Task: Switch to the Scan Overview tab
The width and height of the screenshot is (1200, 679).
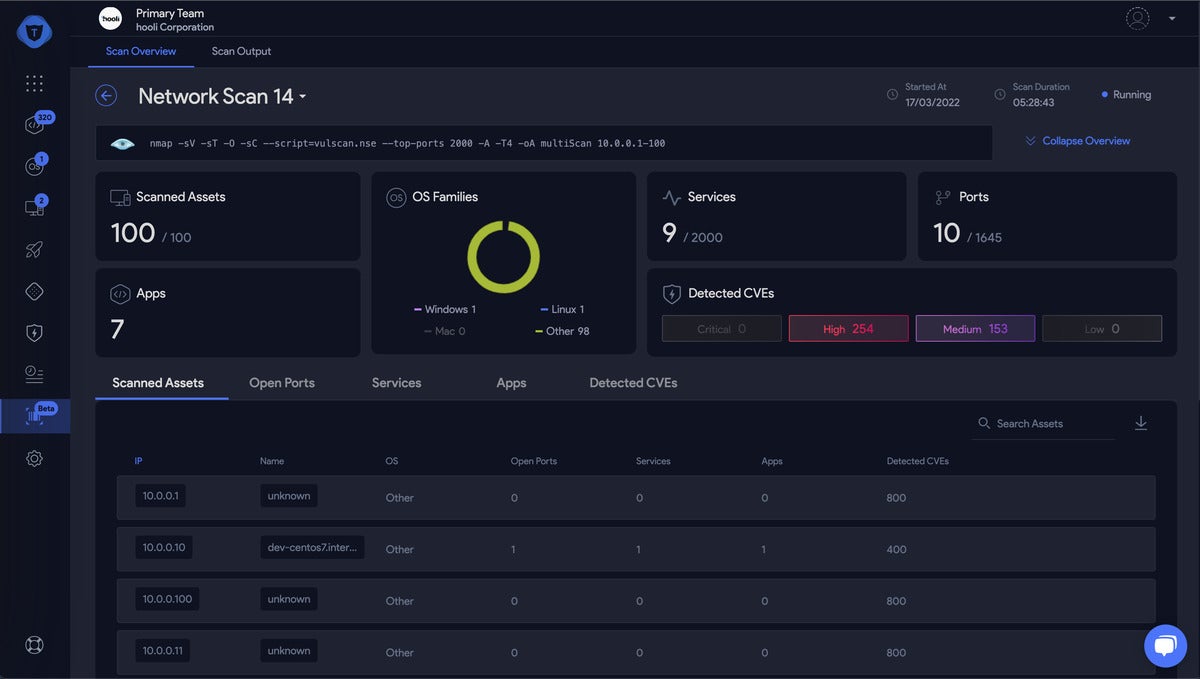Action: point(141,51)
